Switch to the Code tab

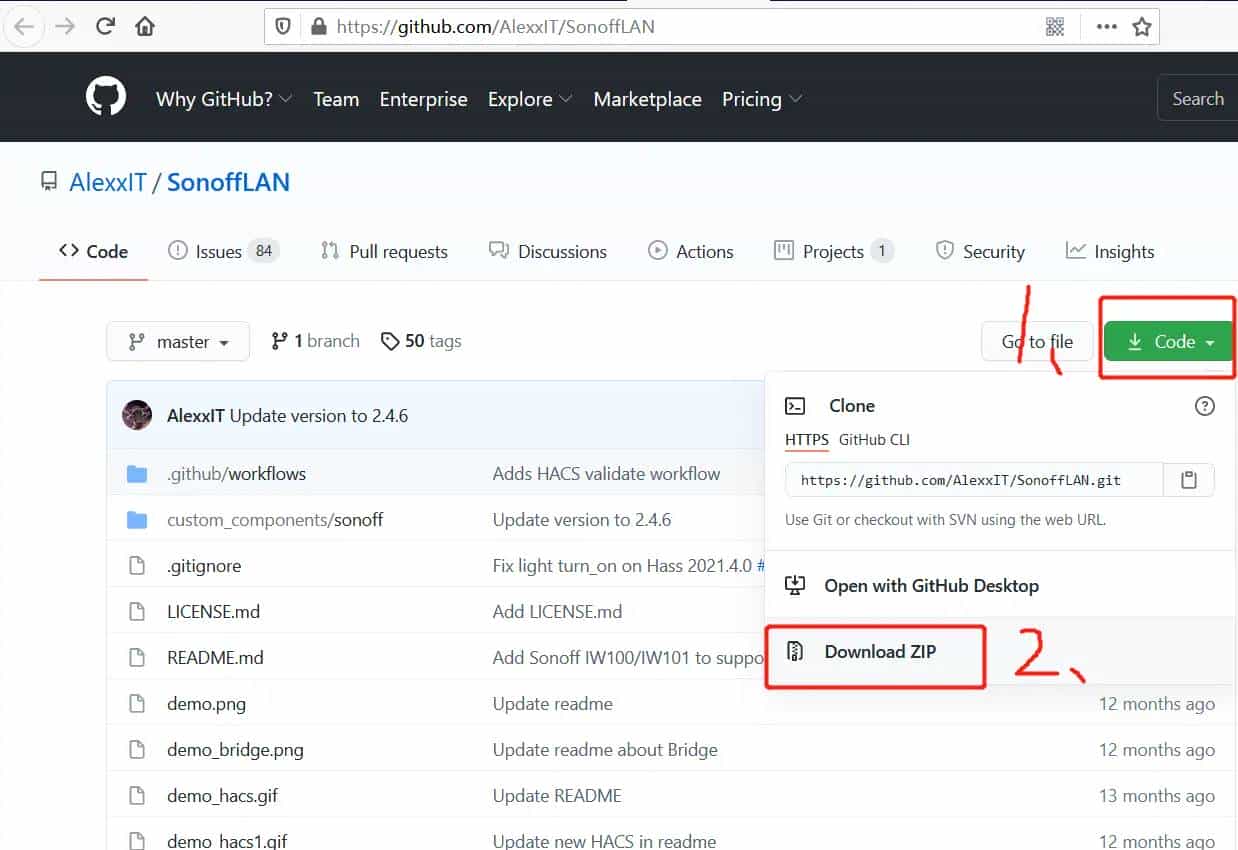coord(93,251)
